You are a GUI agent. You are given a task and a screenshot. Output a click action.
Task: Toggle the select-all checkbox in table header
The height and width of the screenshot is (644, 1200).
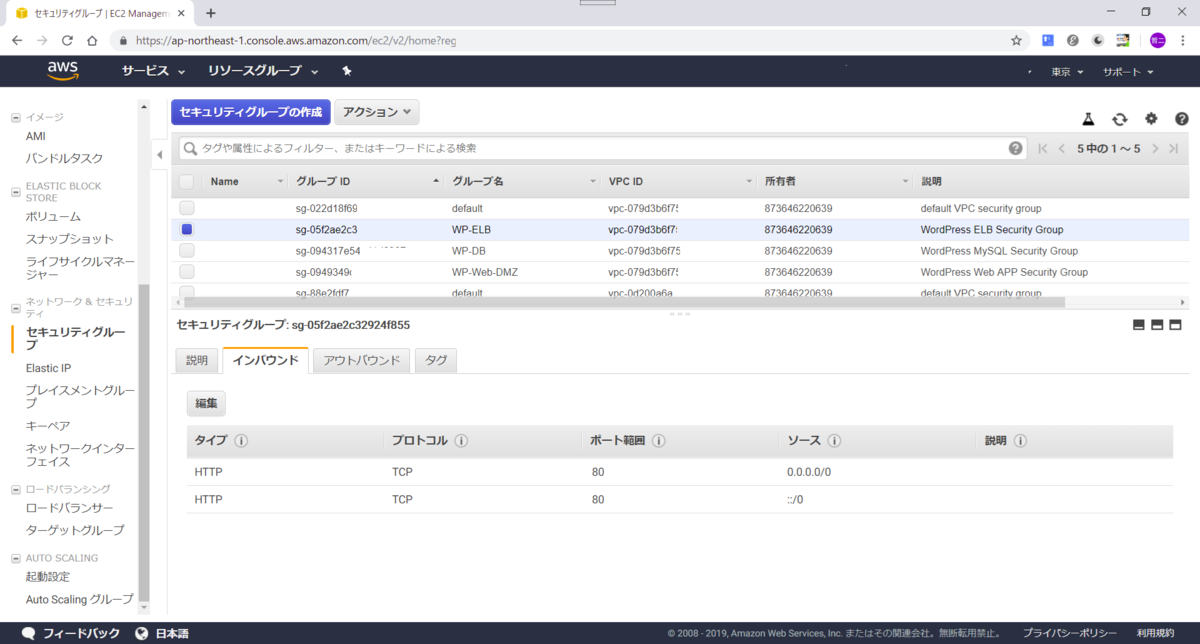186,181
